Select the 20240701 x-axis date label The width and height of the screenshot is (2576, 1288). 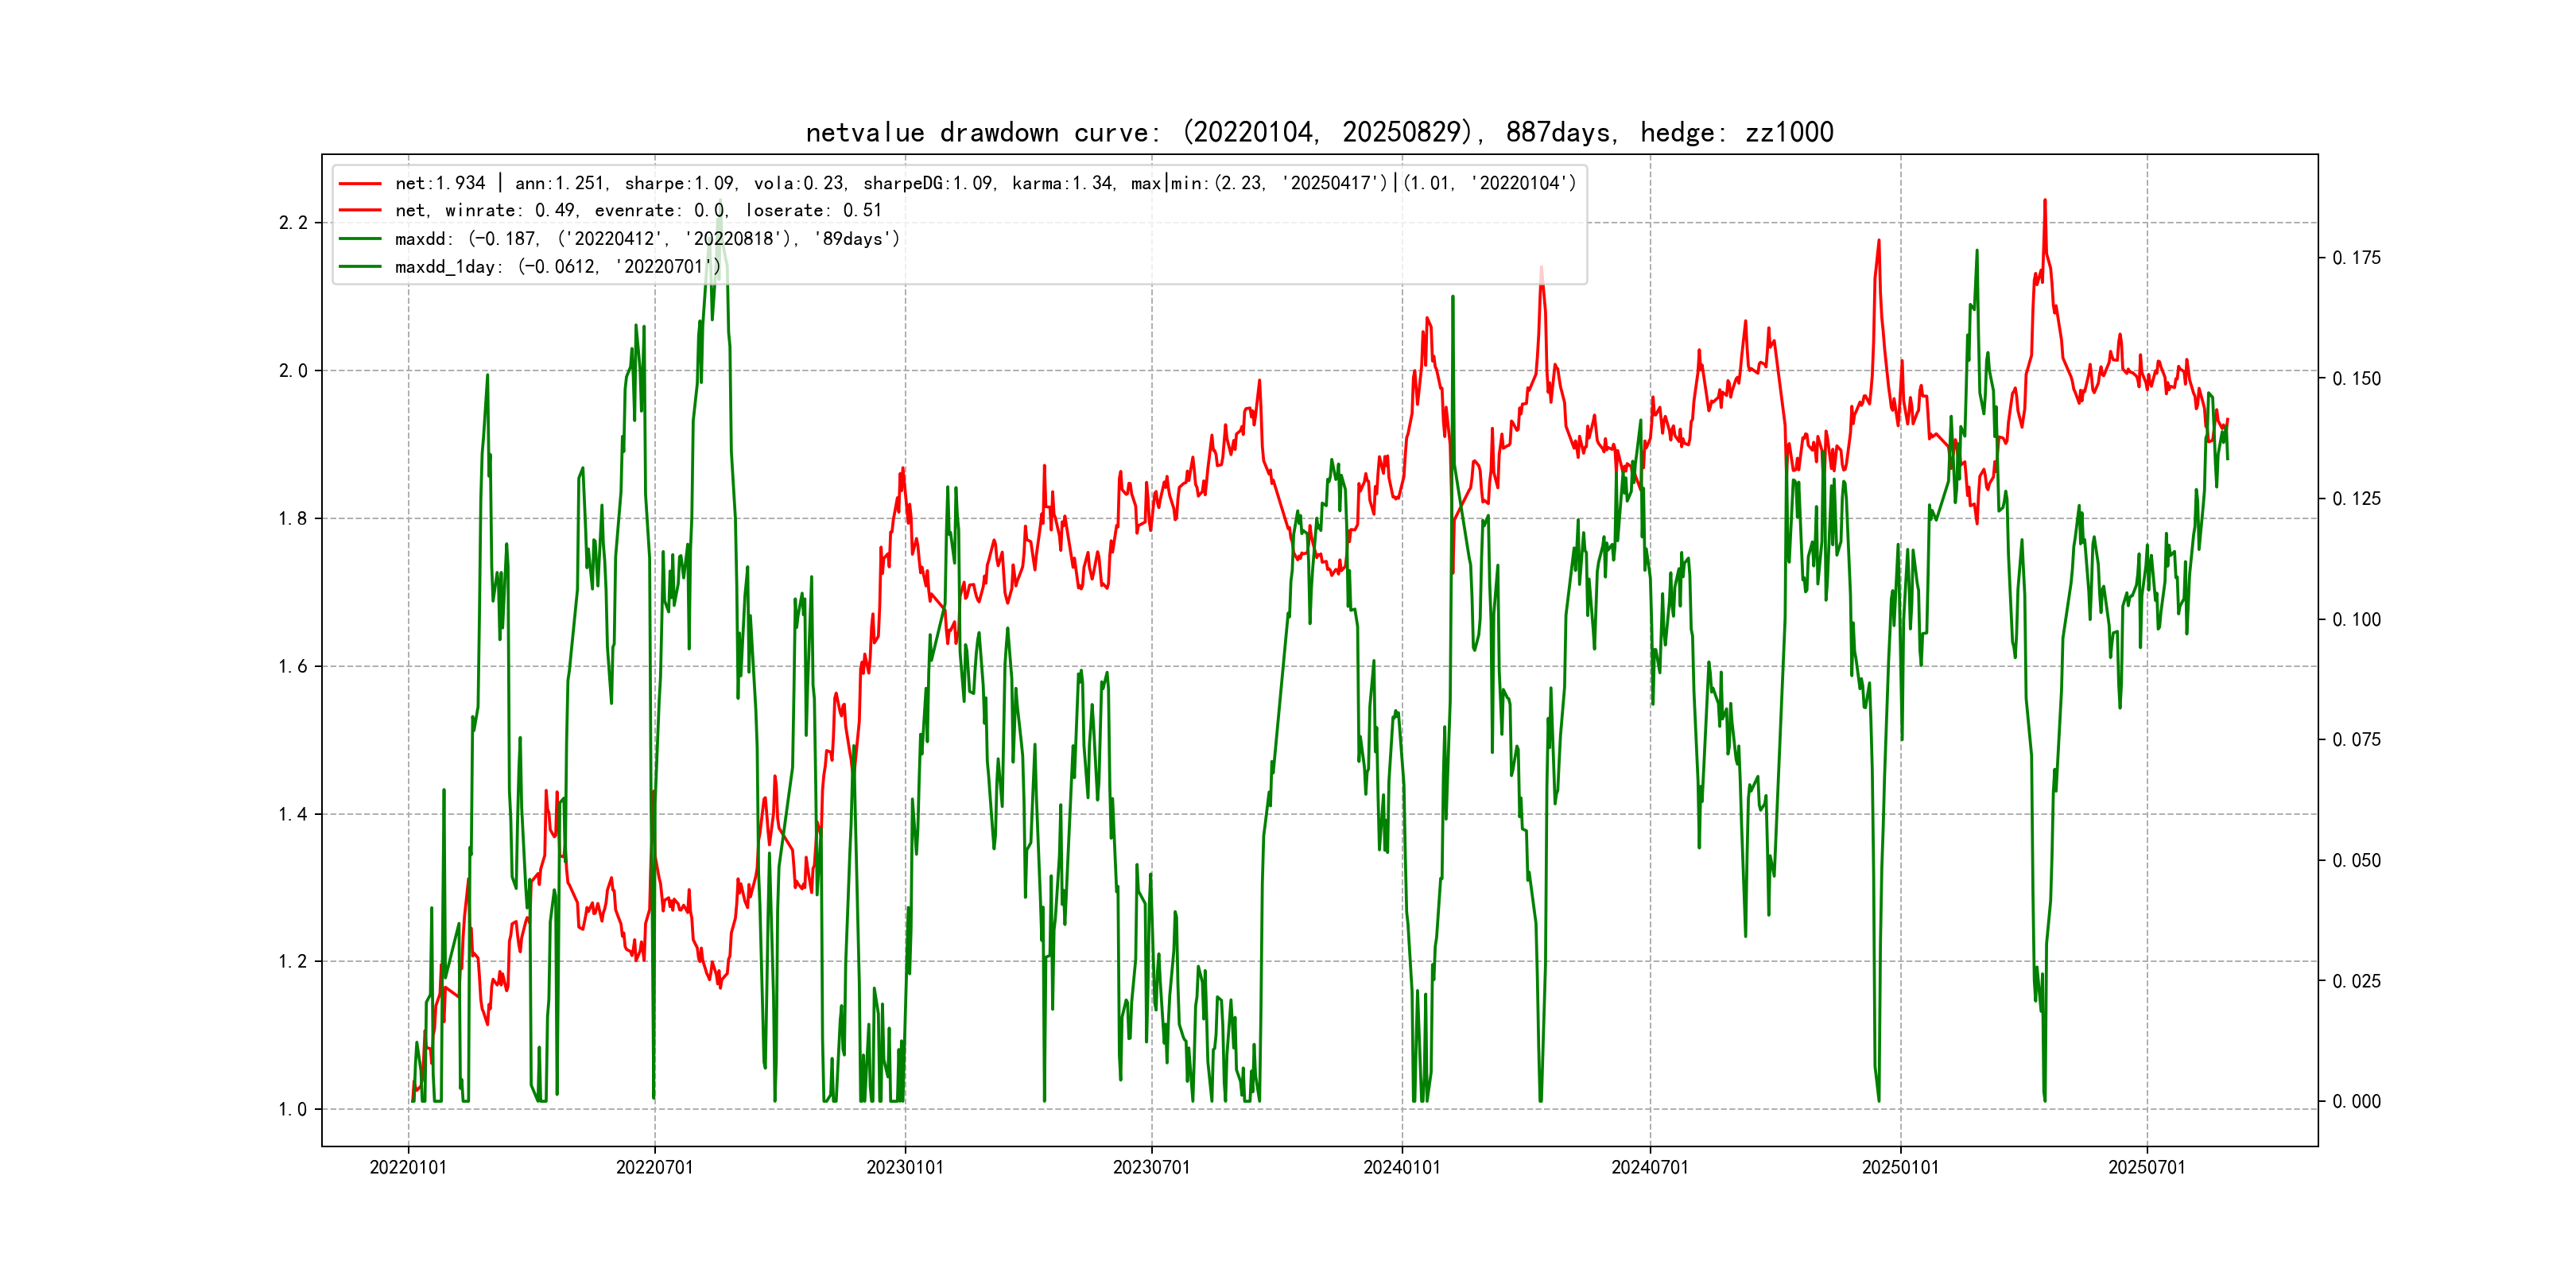click(x=1650, y=1168)
